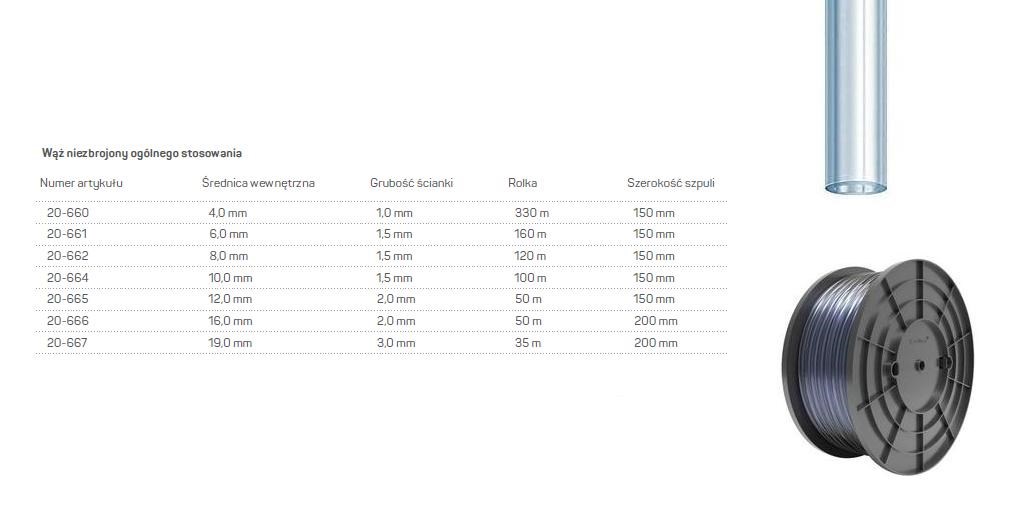Select article number 20-667
This screenshot has height=515, width=1028.
[x=67, y=343]
